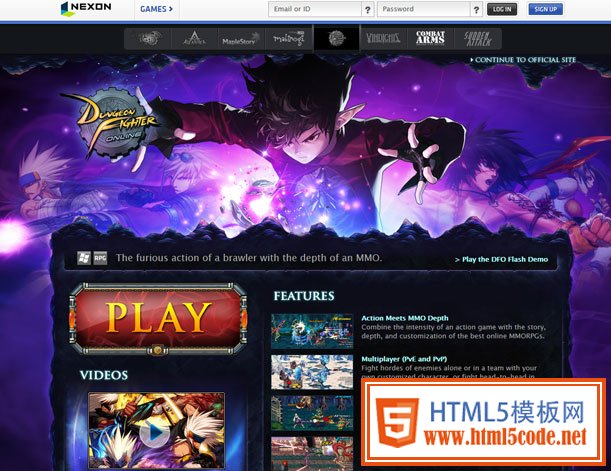
Task: Select the Vindictus game tab
Action: click(383, 39)
